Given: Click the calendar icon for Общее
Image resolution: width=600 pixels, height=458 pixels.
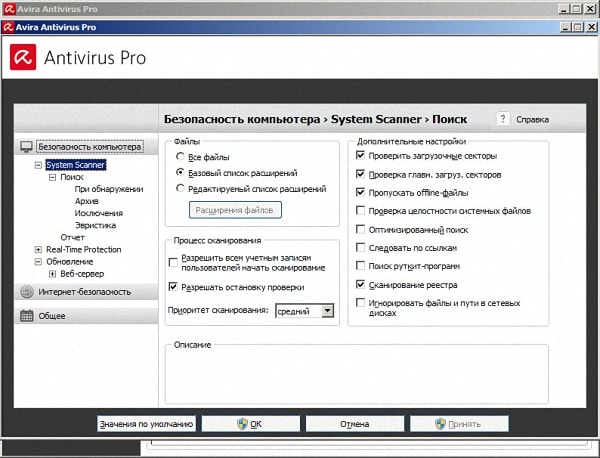Looking at the screenshot, I should coord(27,316).
